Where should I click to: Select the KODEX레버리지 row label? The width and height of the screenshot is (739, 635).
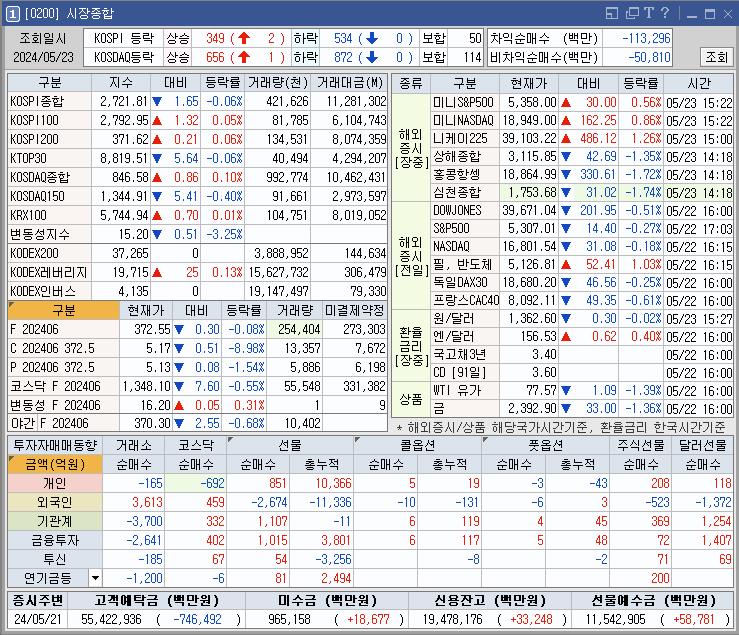point(49,272)
